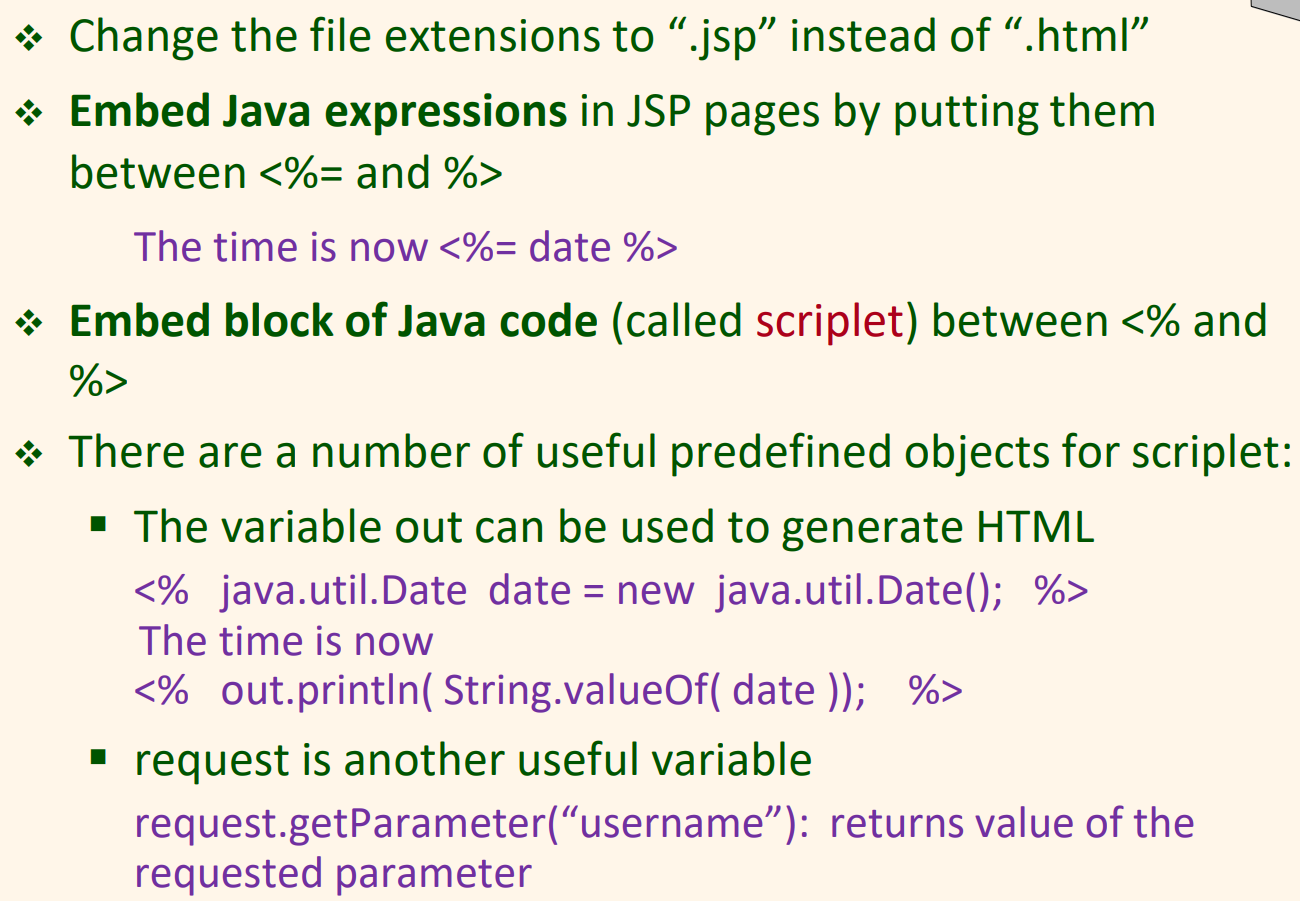The height and width of the screenshot is (901, 1300).
Task: Click the words "requested parameter" on the last line
Action: 333,874
